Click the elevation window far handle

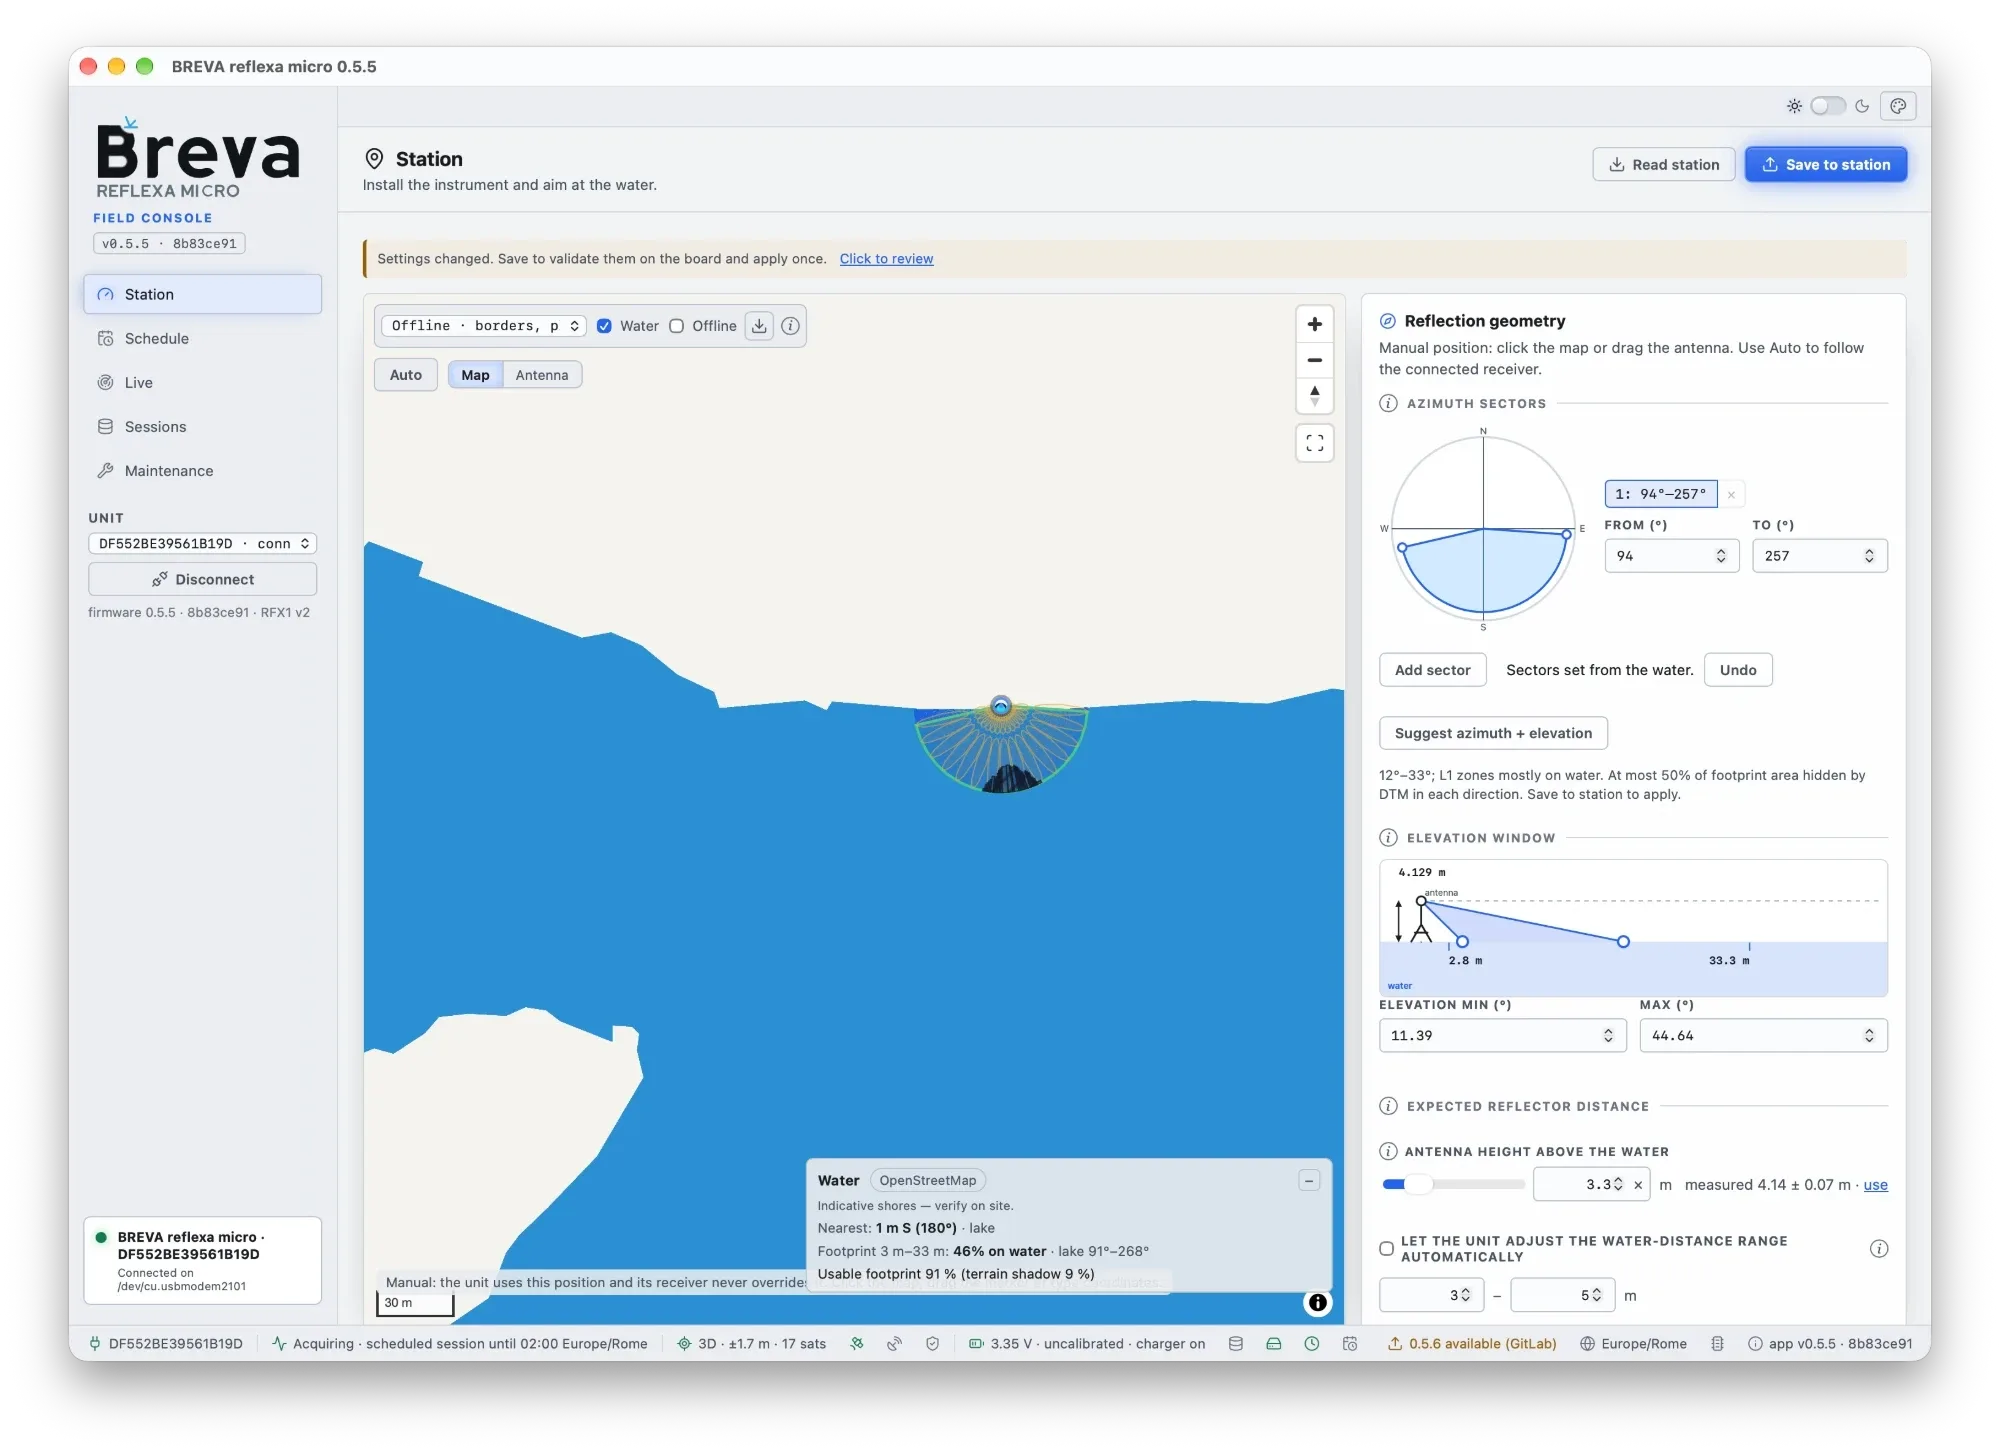[x=1622, y=942]
